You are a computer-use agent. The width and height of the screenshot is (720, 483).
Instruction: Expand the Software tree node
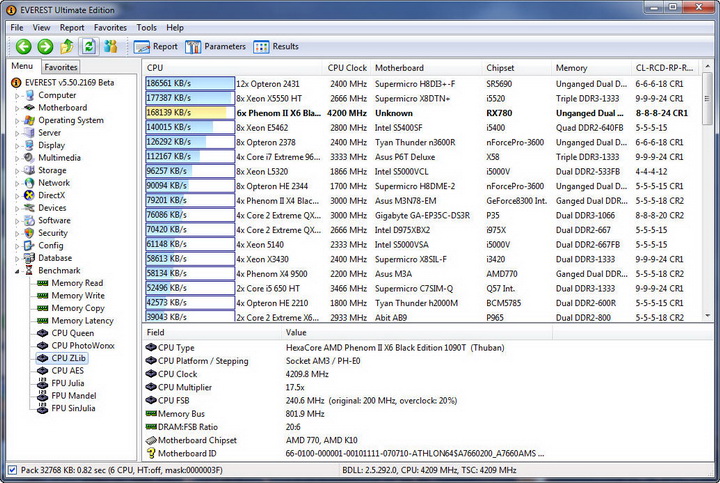point(17,221)
